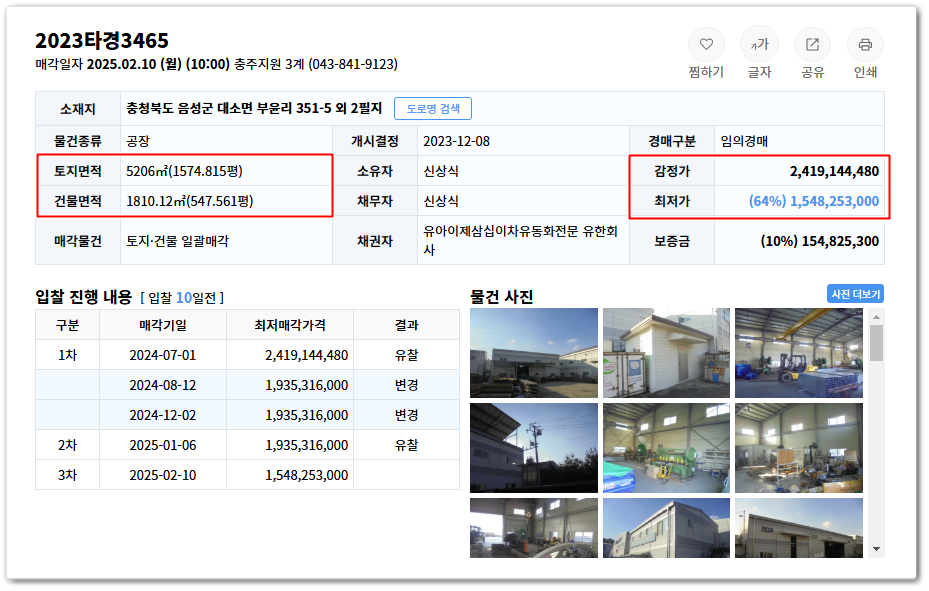The image size is (929, 591).
Task: Click the blue 최저가 value (64%) 1,548,253,000
Action: click(814, 201)
